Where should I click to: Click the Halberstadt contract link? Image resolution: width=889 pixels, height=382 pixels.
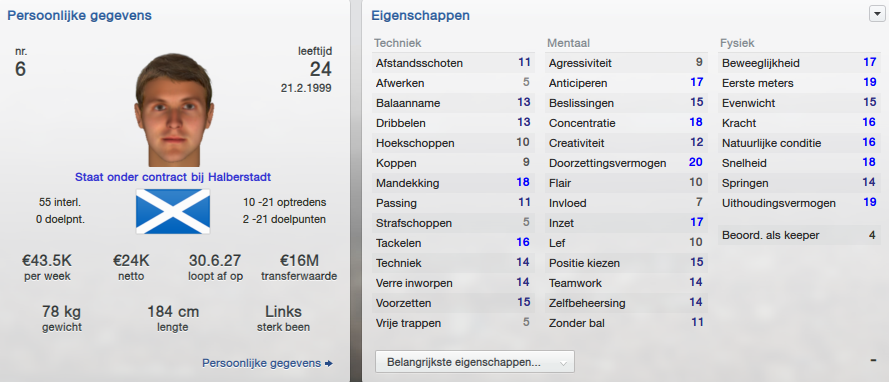coord(173,177)
